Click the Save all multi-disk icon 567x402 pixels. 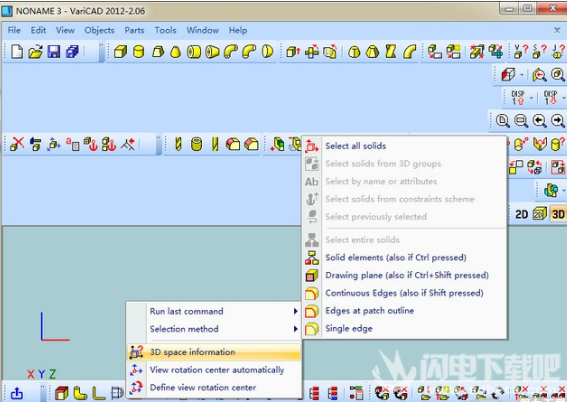(72, 51)
